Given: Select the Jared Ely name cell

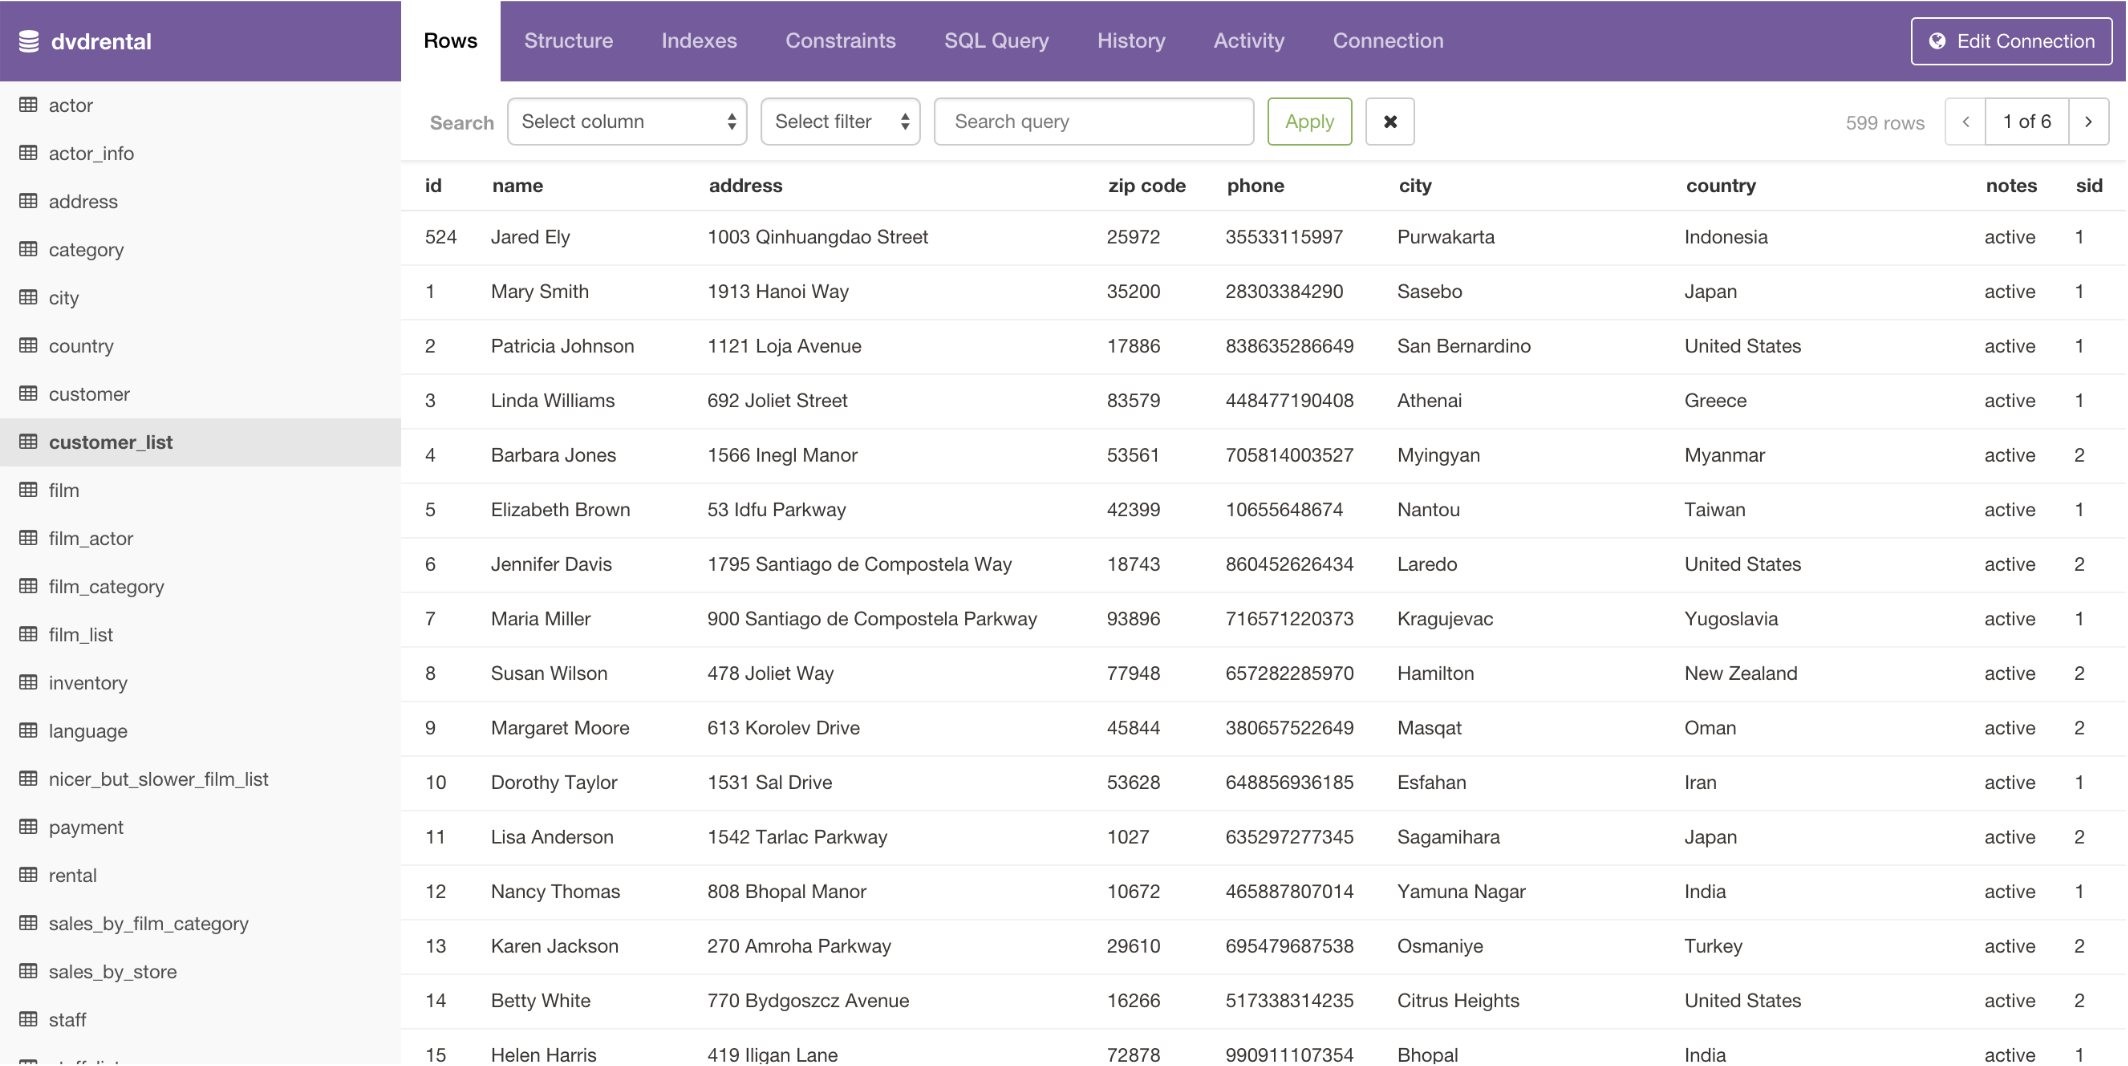Looking at the screenshot, I should coord(530,237).
